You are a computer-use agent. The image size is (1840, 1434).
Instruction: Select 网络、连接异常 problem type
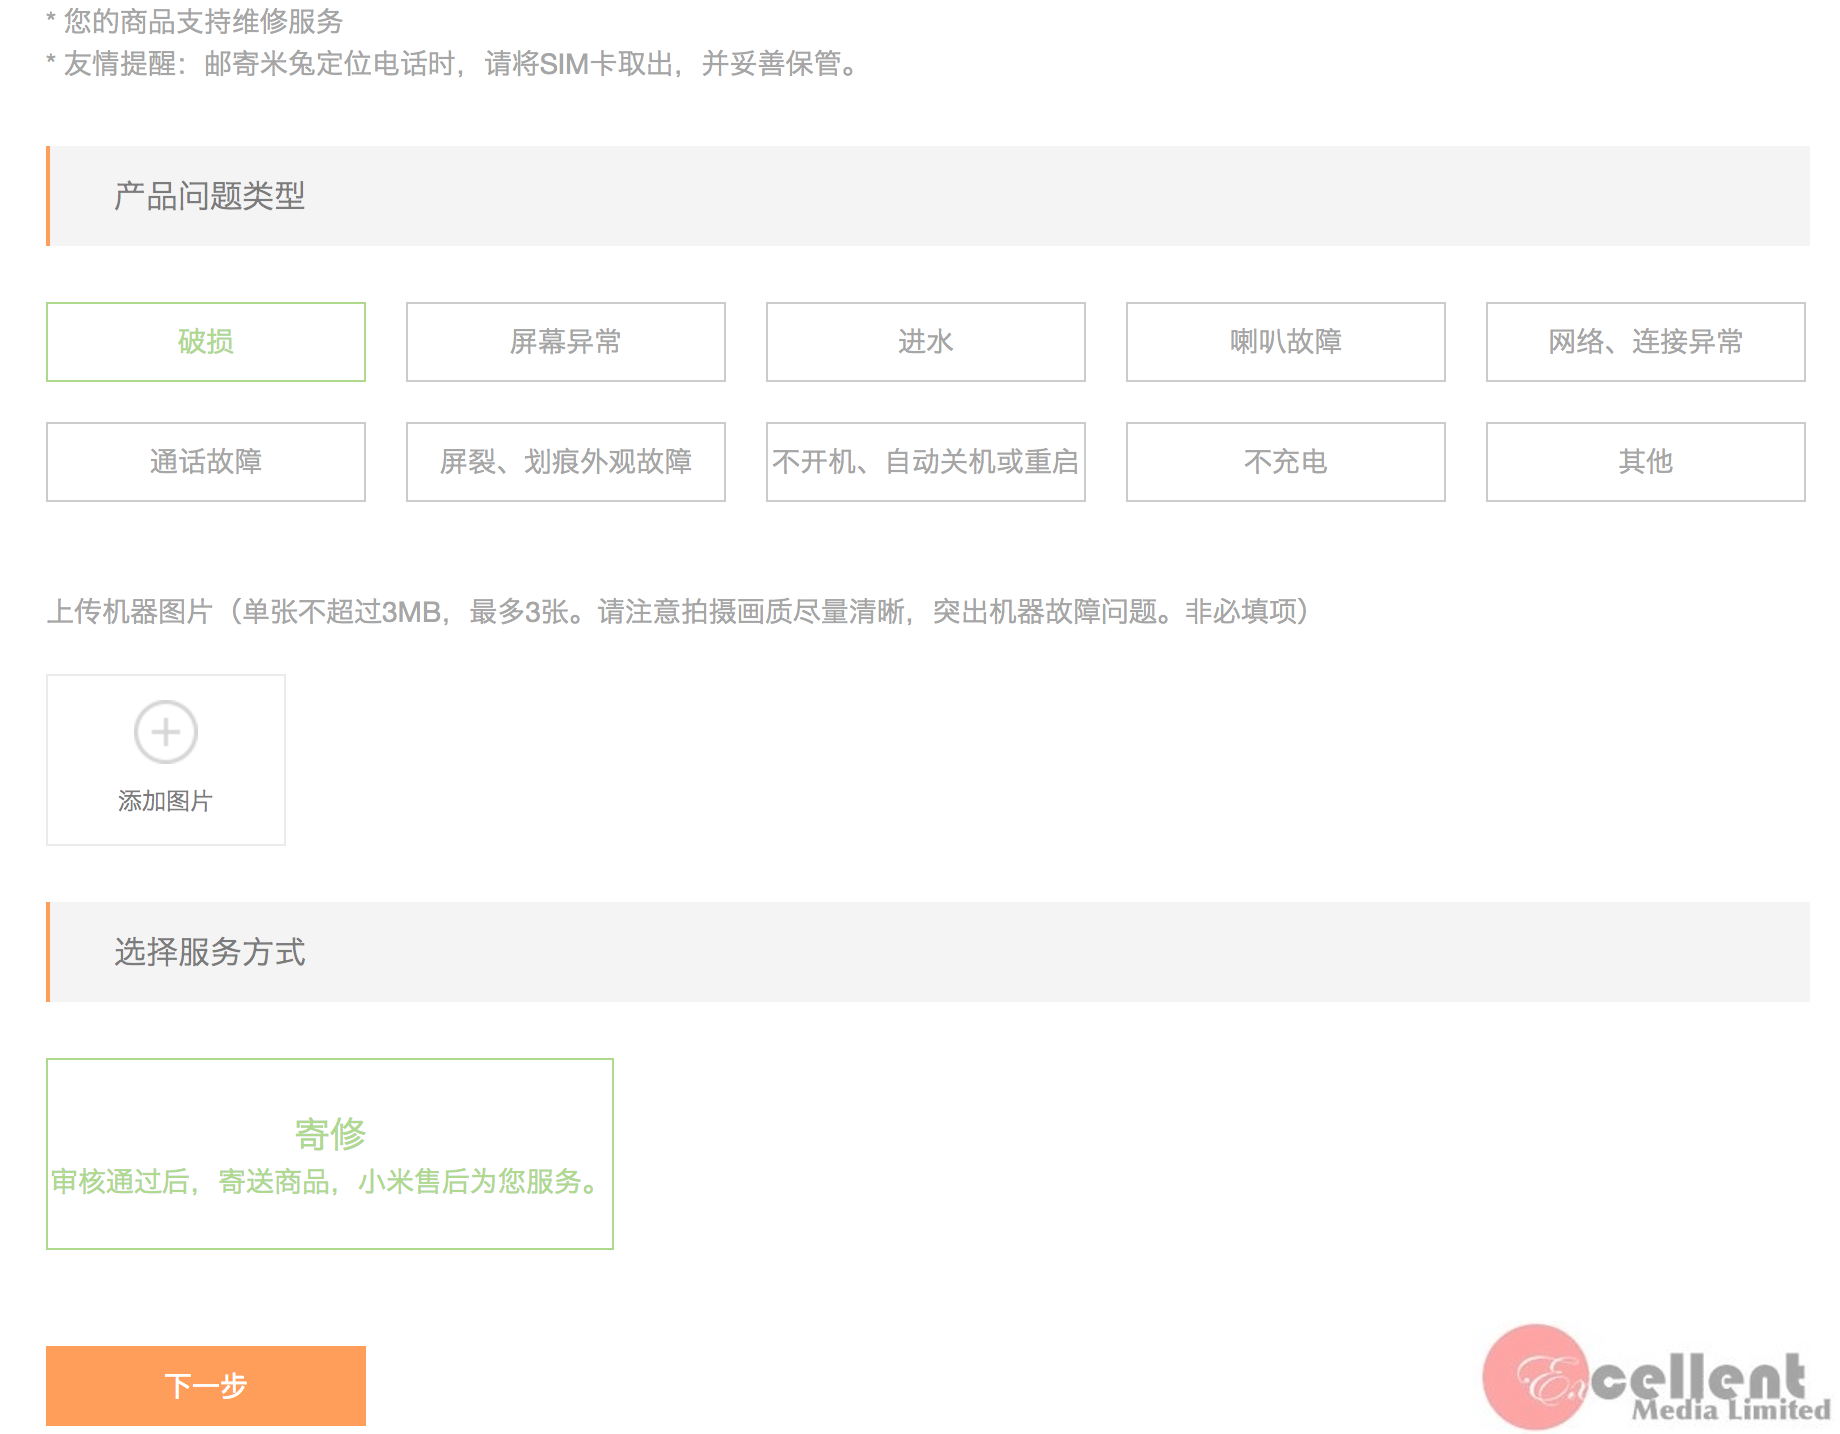pyautogui.click(x=1645, y=342)
